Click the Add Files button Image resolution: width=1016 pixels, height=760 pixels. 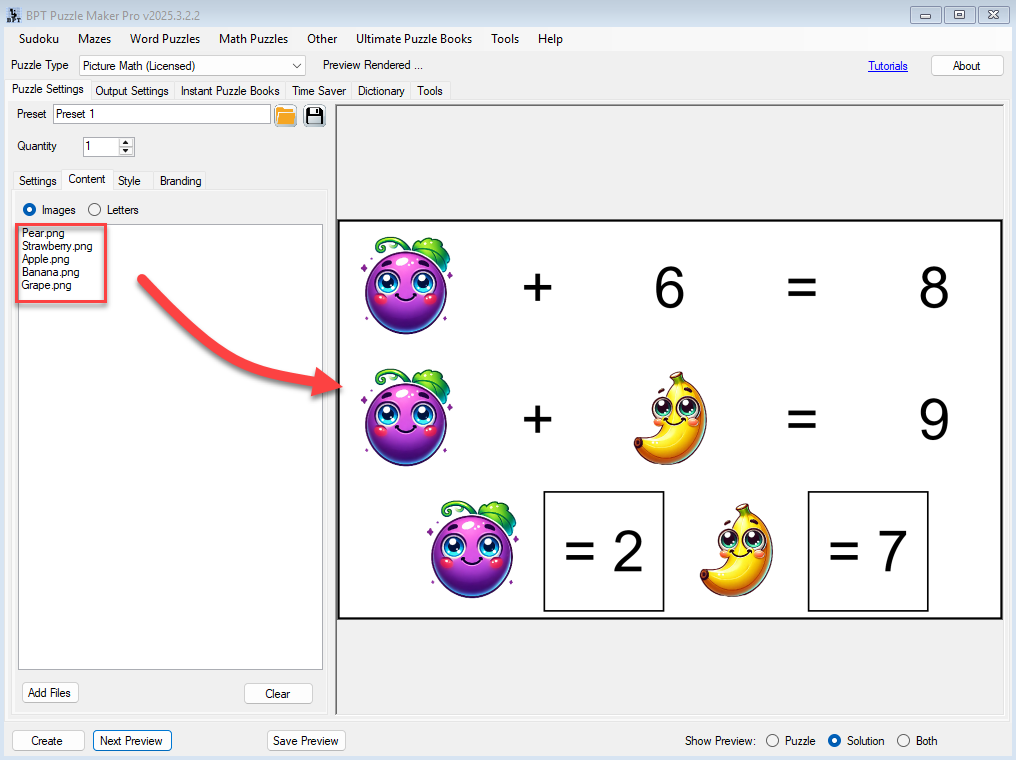pos(50,693)
